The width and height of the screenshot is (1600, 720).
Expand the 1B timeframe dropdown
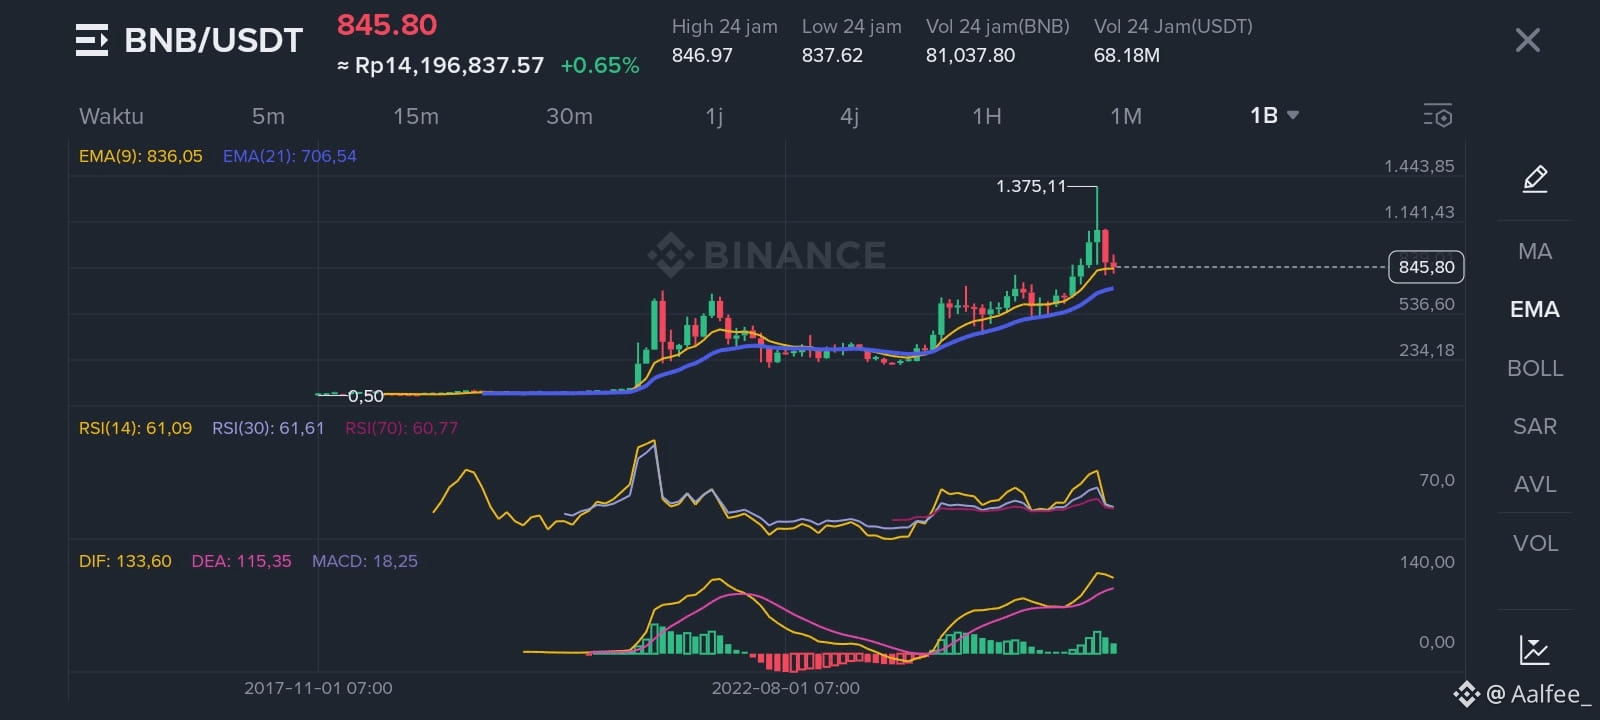coord(1274,115)
